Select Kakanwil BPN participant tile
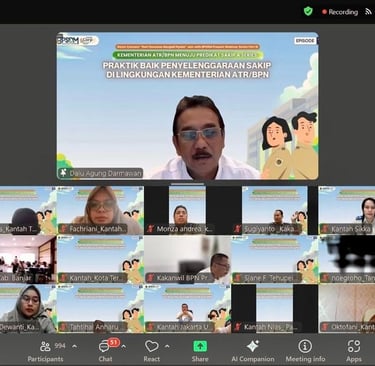 [x=188, y=259]
